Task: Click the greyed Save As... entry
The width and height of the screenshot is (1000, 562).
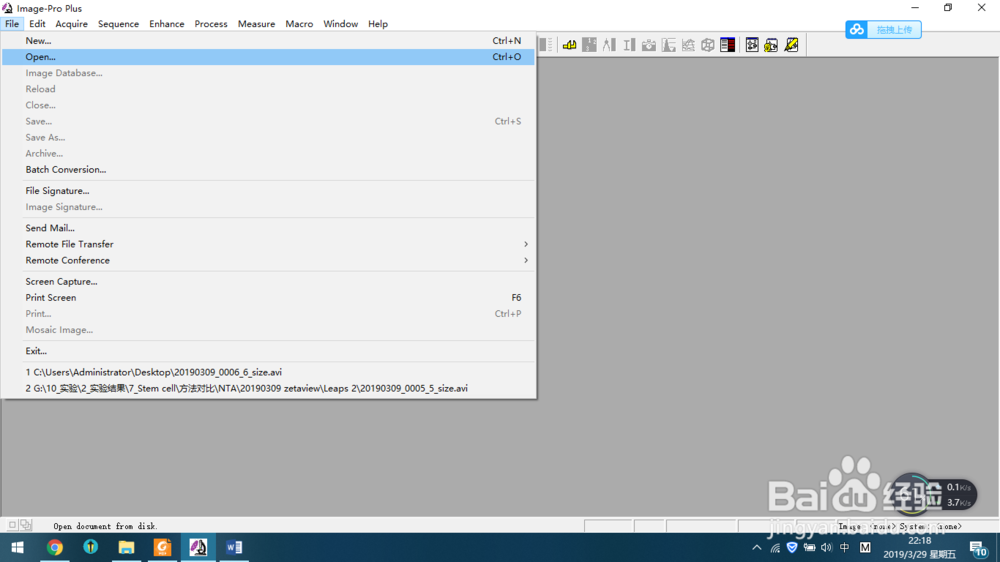Action: 268,137
